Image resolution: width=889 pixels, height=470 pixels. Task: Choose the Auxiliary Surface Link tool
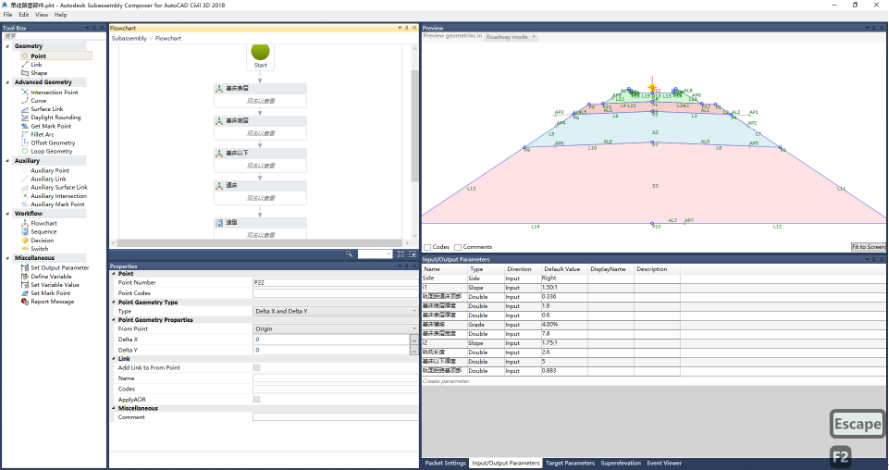59,187
